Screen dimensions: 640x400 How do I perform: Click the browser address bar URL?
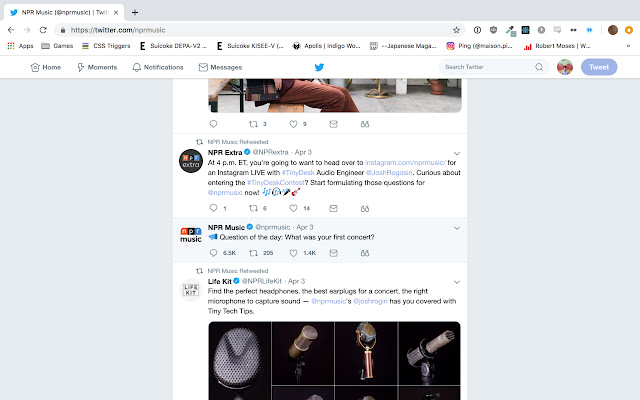118,30
